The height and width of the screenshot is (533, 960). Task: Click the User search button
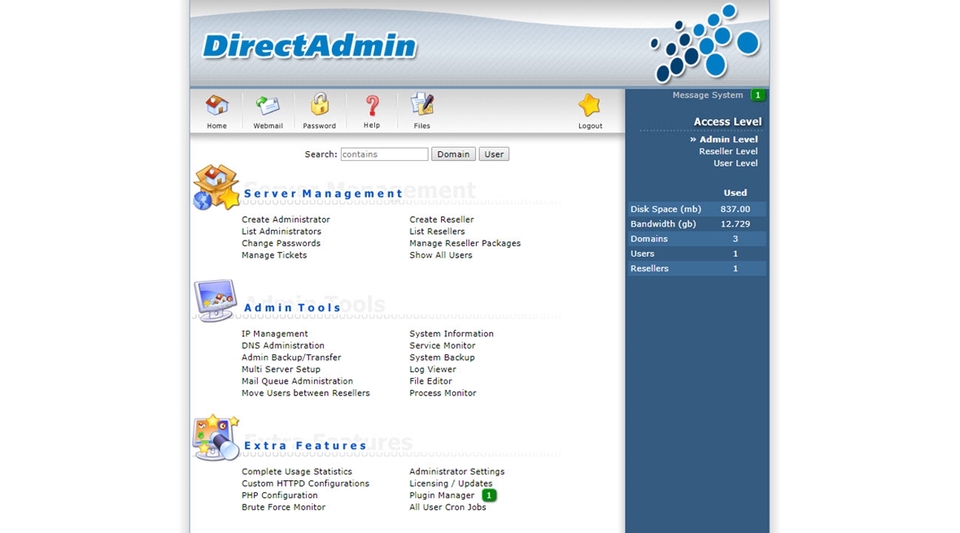point(494,154)
